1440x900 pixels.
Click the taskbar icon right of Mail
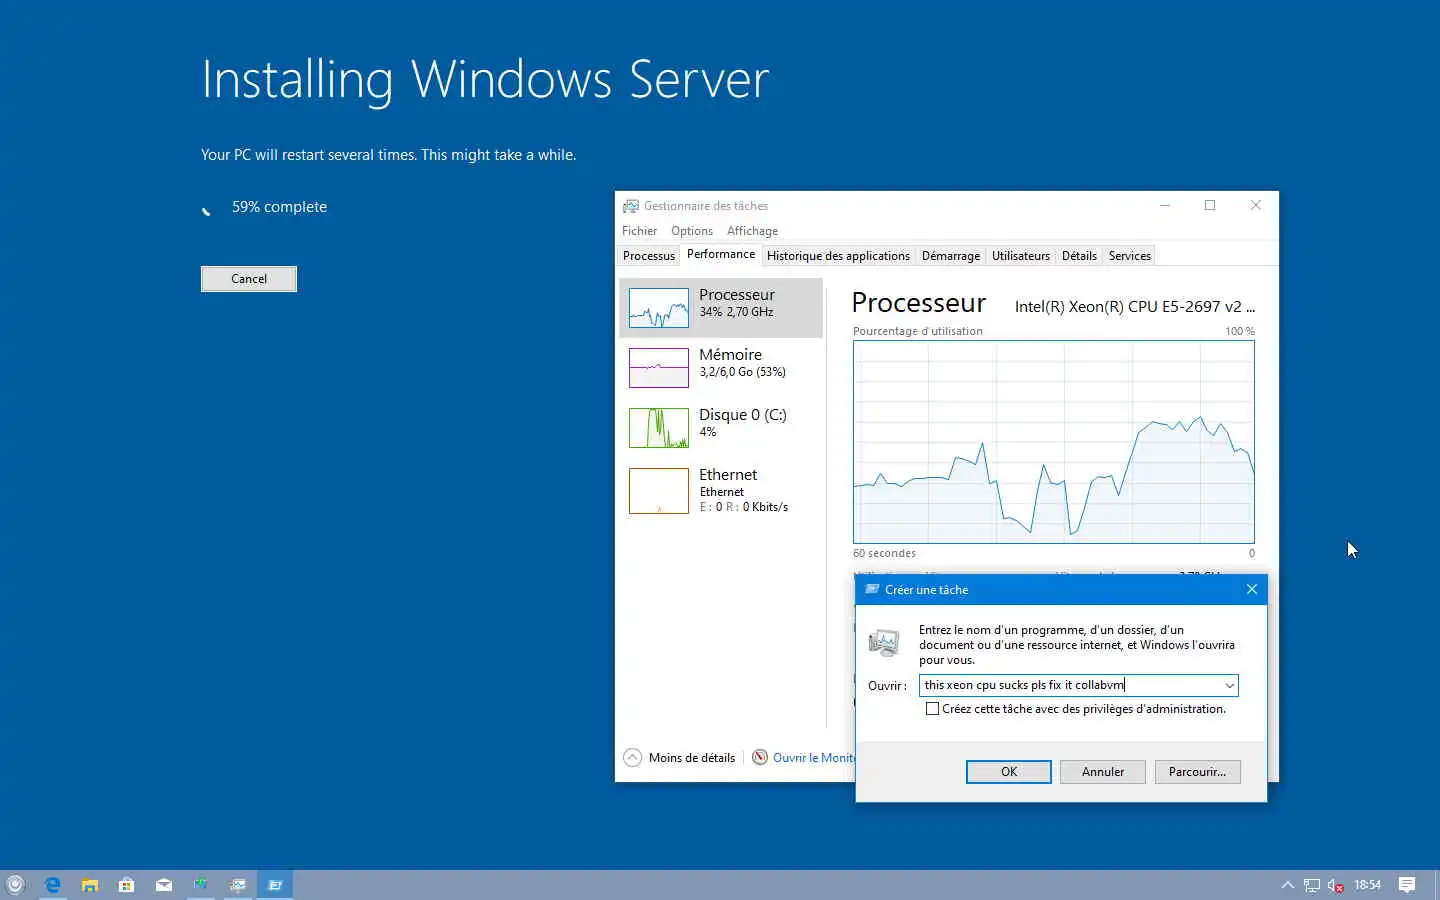point(201,884)
